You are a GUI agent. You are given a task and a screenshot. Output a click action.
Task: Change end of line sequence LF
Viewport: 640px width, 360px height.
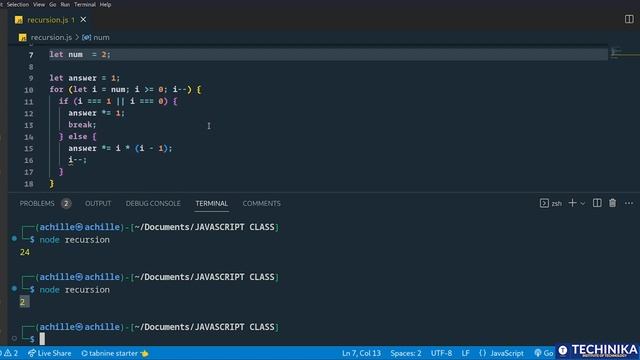click(465, 353)
